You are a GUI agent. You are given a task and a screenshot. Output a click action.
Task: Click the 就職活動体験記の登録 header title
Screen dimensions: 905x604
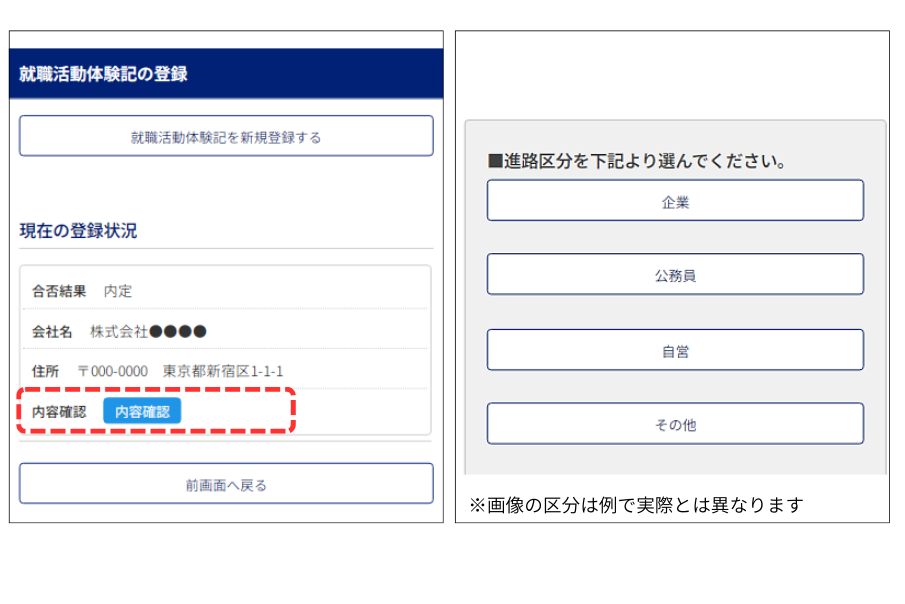(103, 74)
